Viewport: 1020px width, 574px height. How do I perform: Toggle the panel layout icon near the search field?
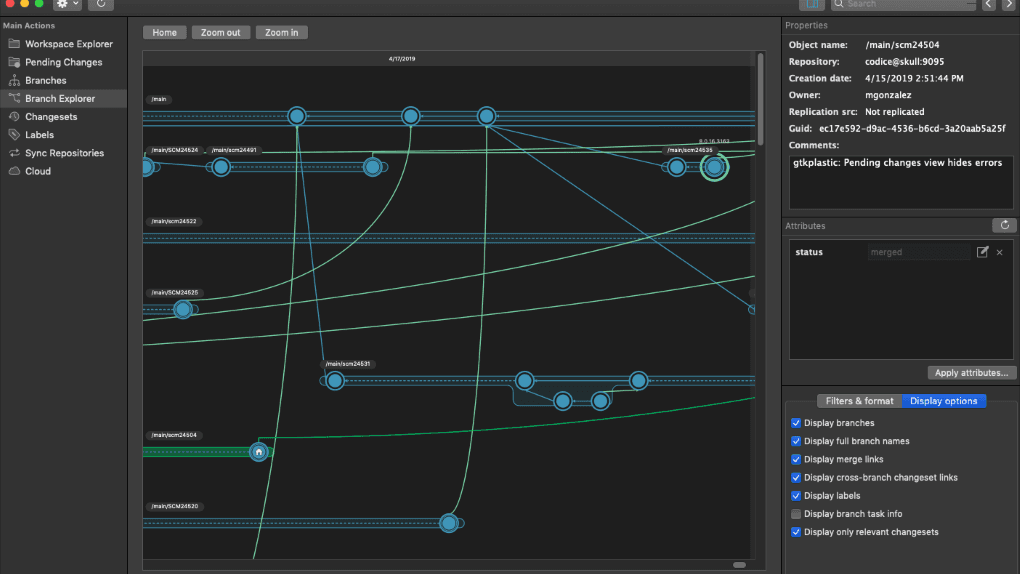coord(812,4)
